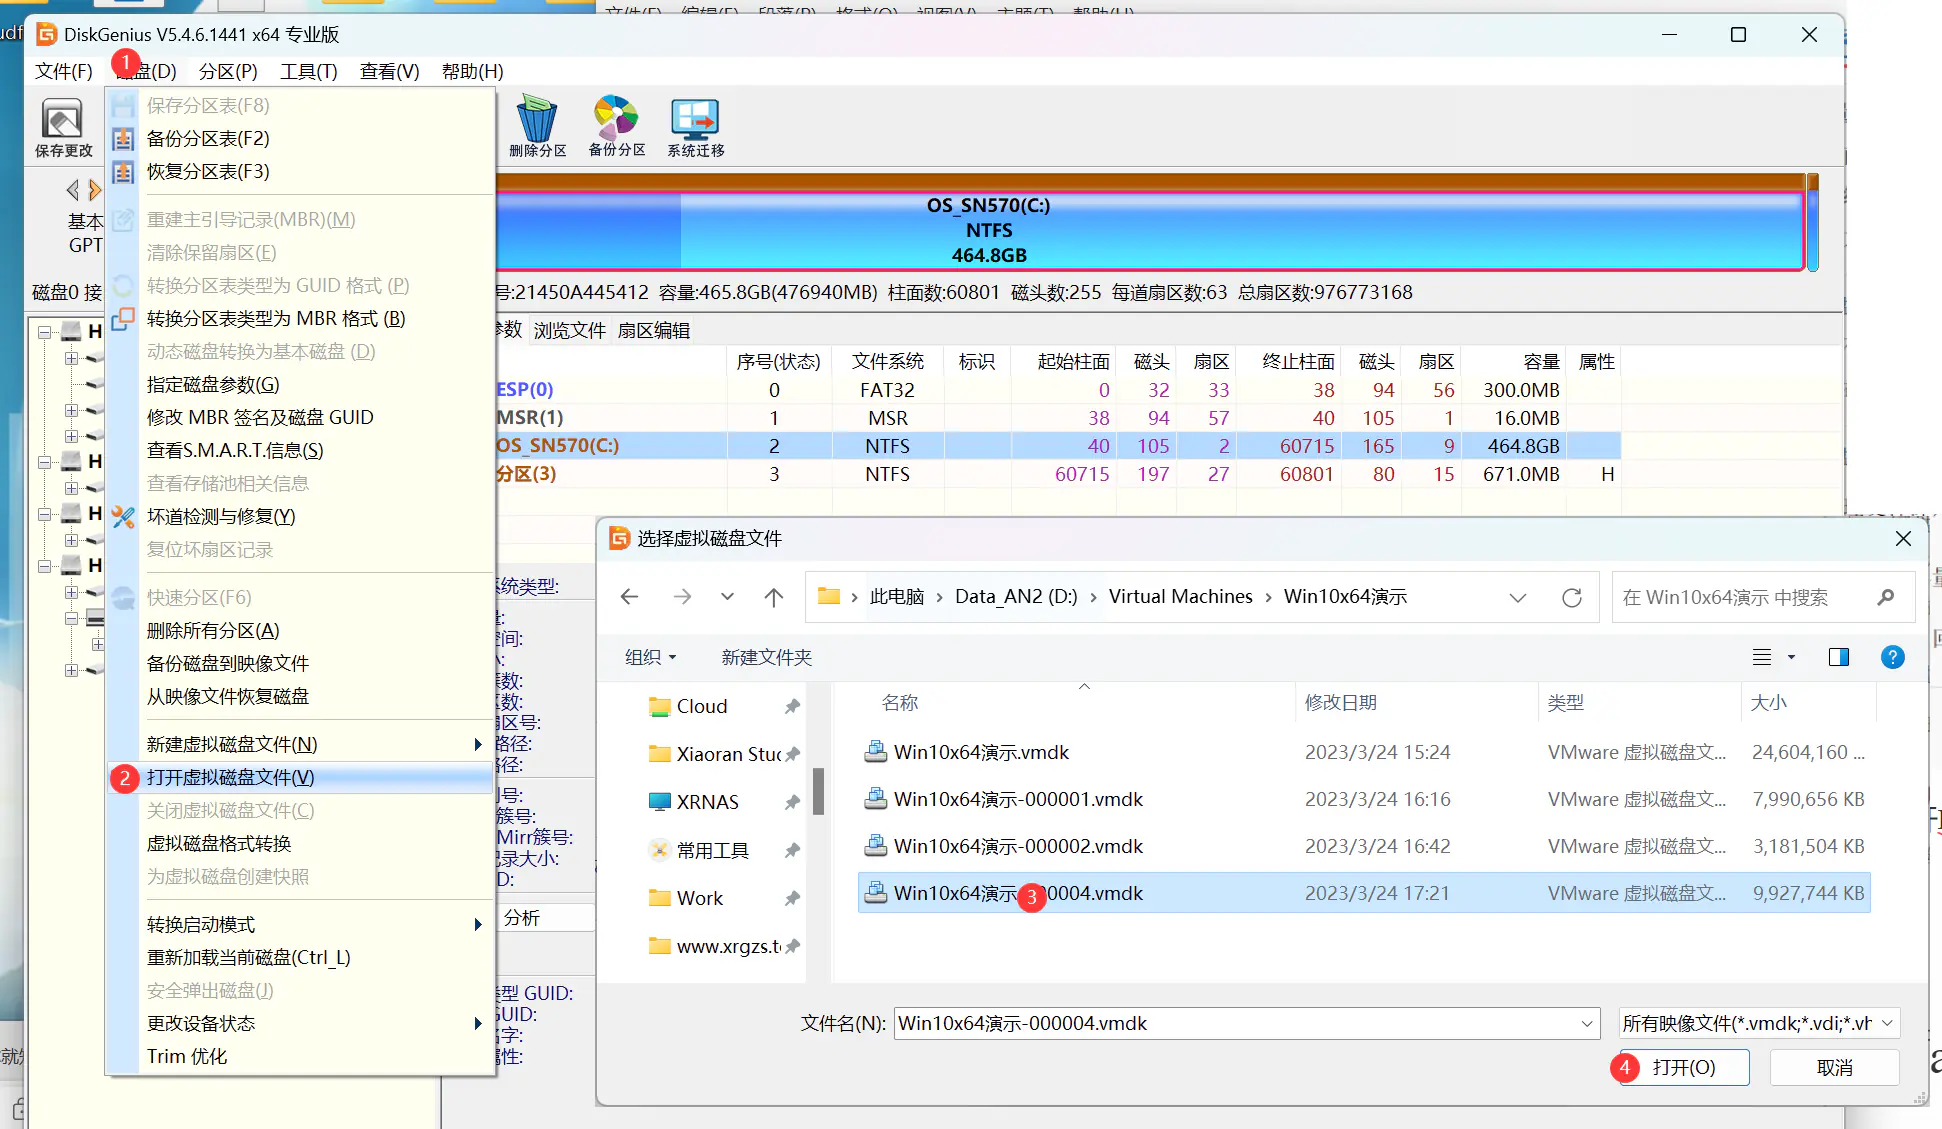Click the dialog's back navigation arrow
1942x1129 pixels.
click(x=629, y=597)
